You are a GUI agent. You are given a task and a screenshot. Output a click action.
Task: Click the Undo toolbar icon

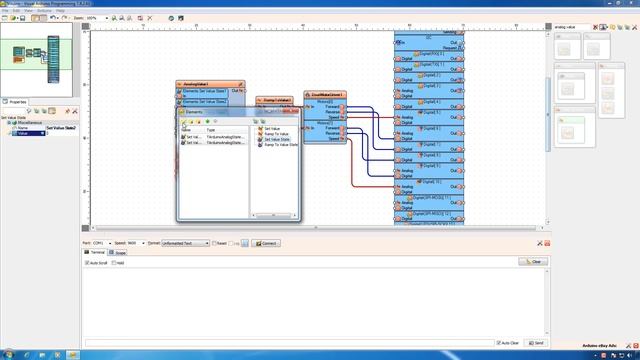pyautogui.click(x=52, y=18)
